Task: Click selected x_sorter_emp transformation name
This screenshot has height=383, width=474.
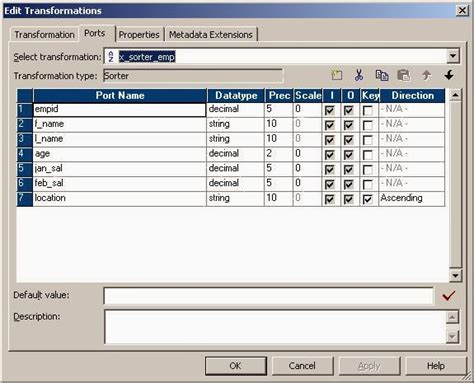Action: coord(147,57)
